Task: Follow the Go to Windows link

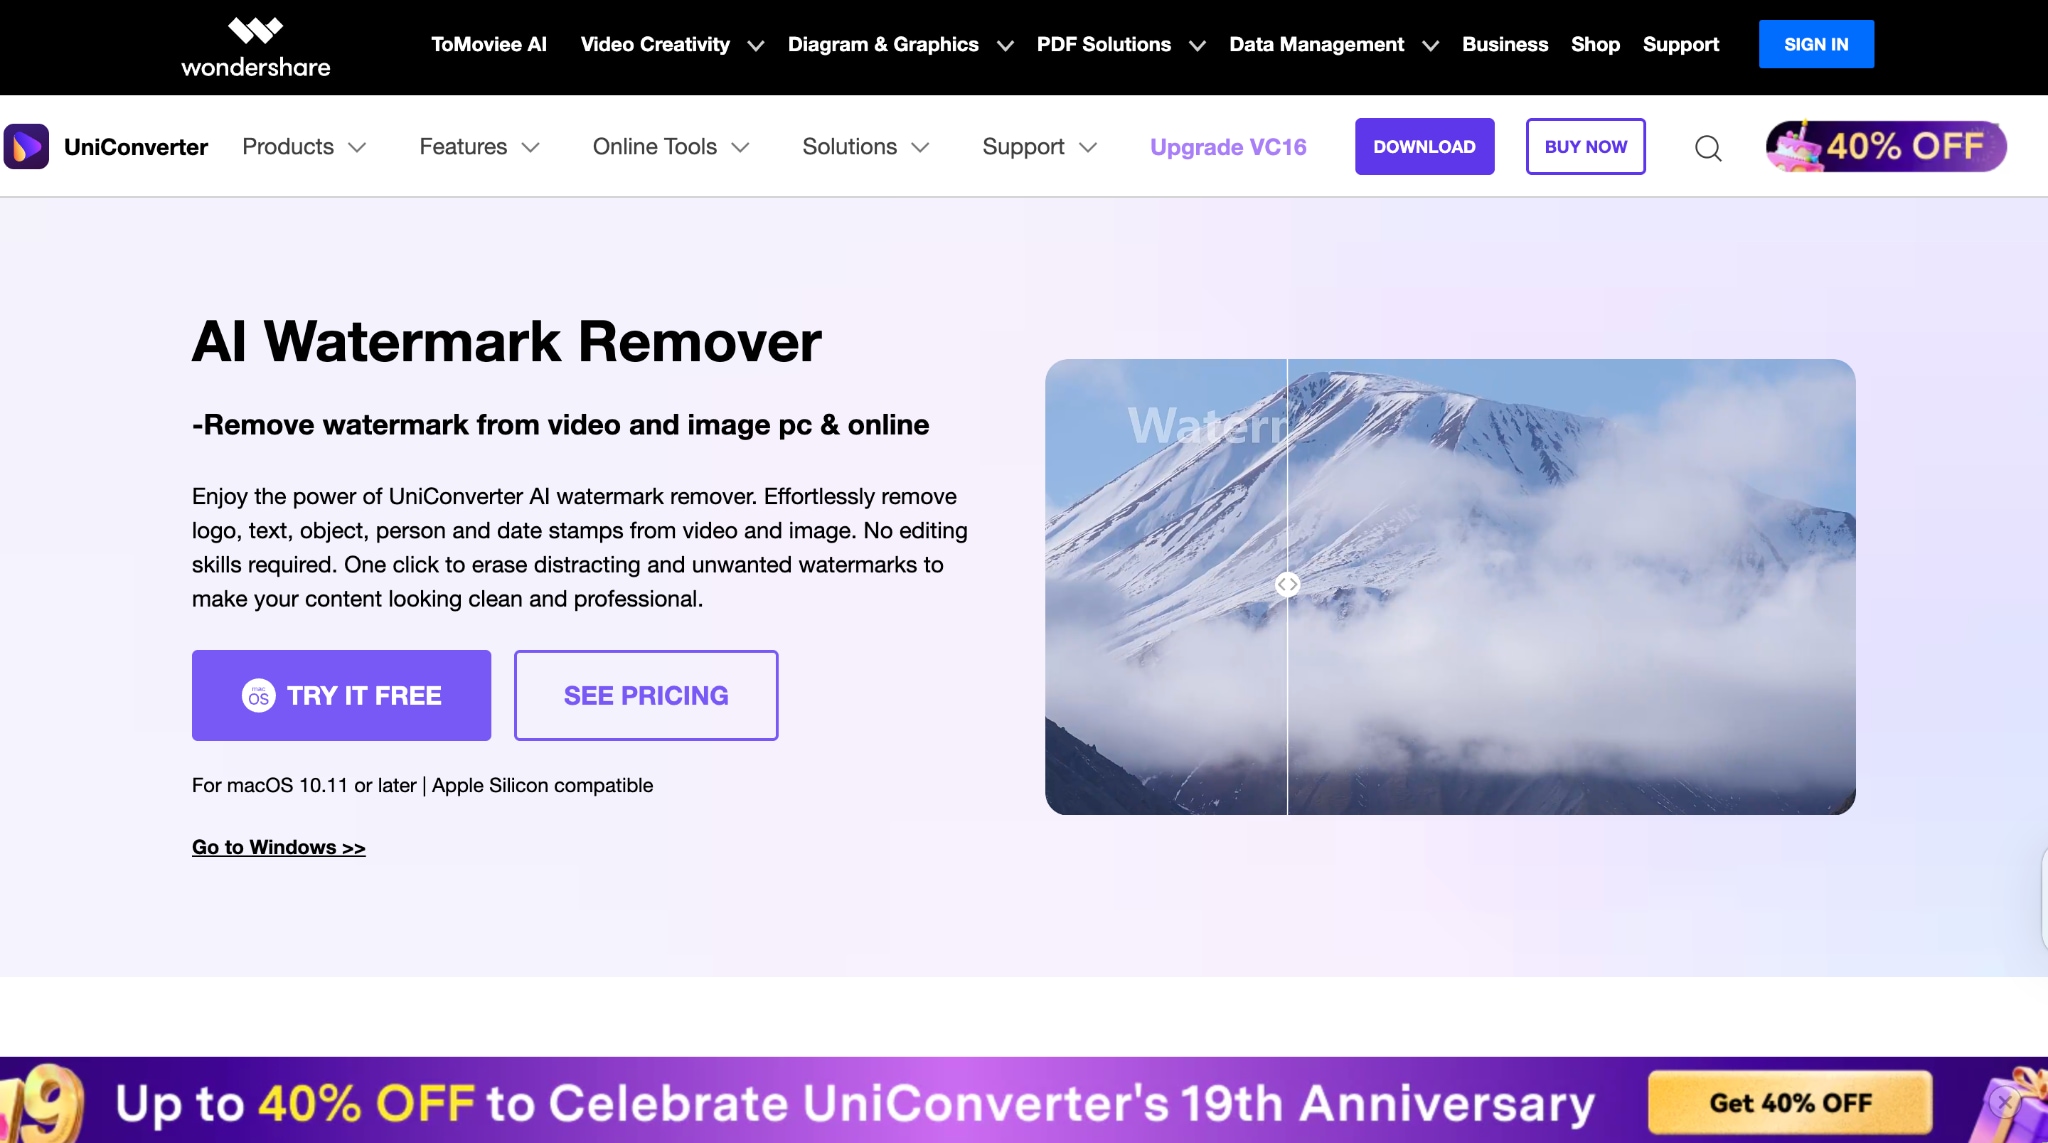Action: pos(279,847)
